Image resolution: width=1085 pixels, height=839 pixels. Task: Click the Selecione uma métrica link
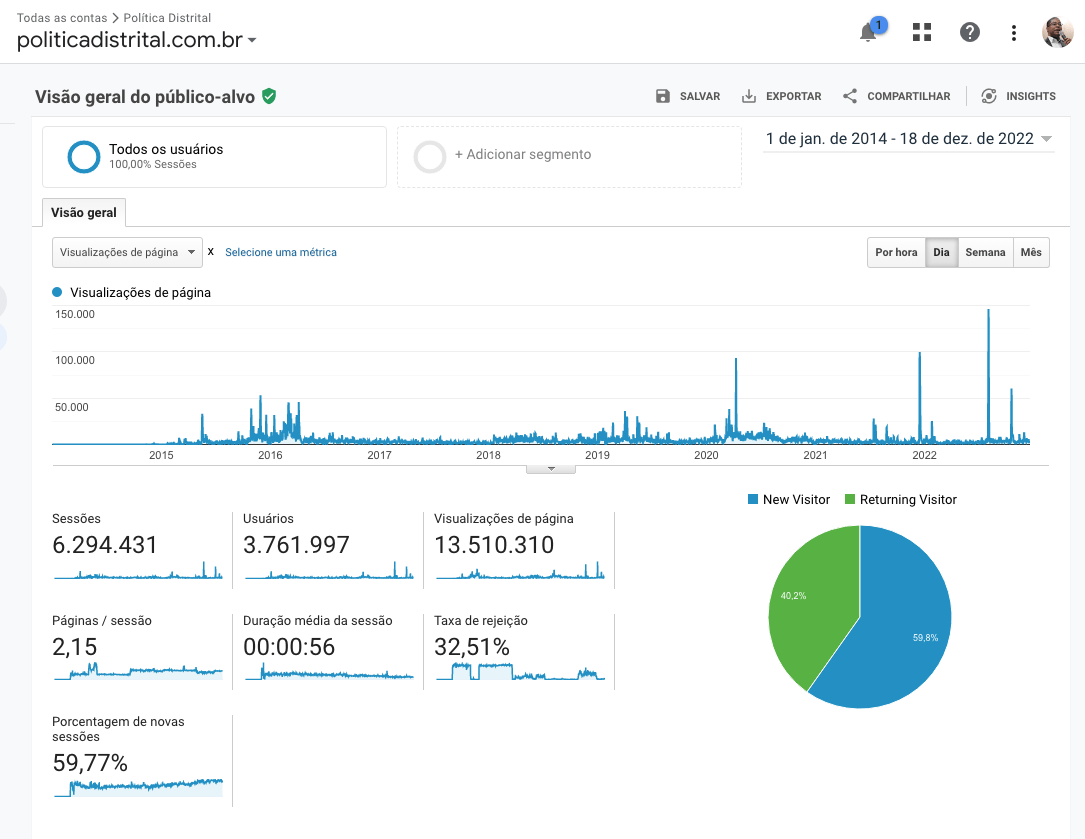click(281, 253)
